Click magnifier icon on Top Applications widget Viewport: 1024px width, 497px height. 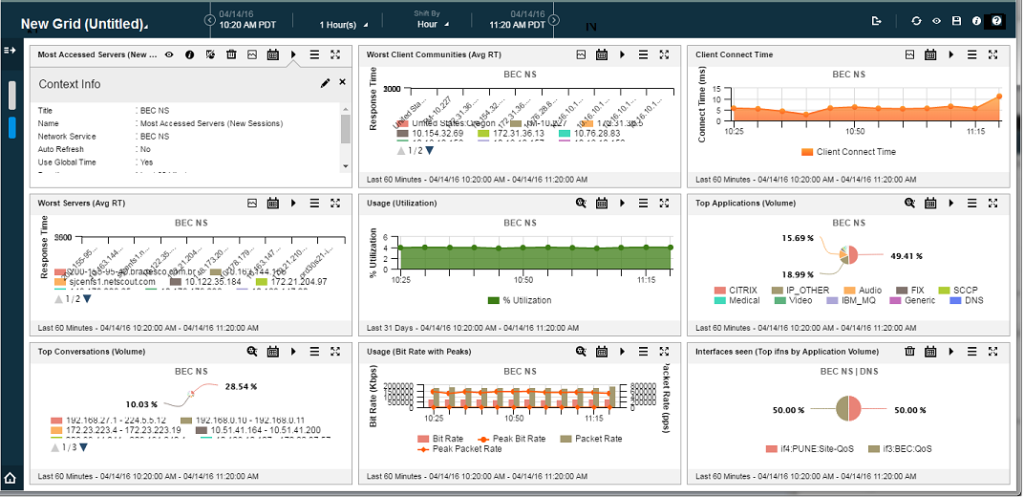pos(909,202)
